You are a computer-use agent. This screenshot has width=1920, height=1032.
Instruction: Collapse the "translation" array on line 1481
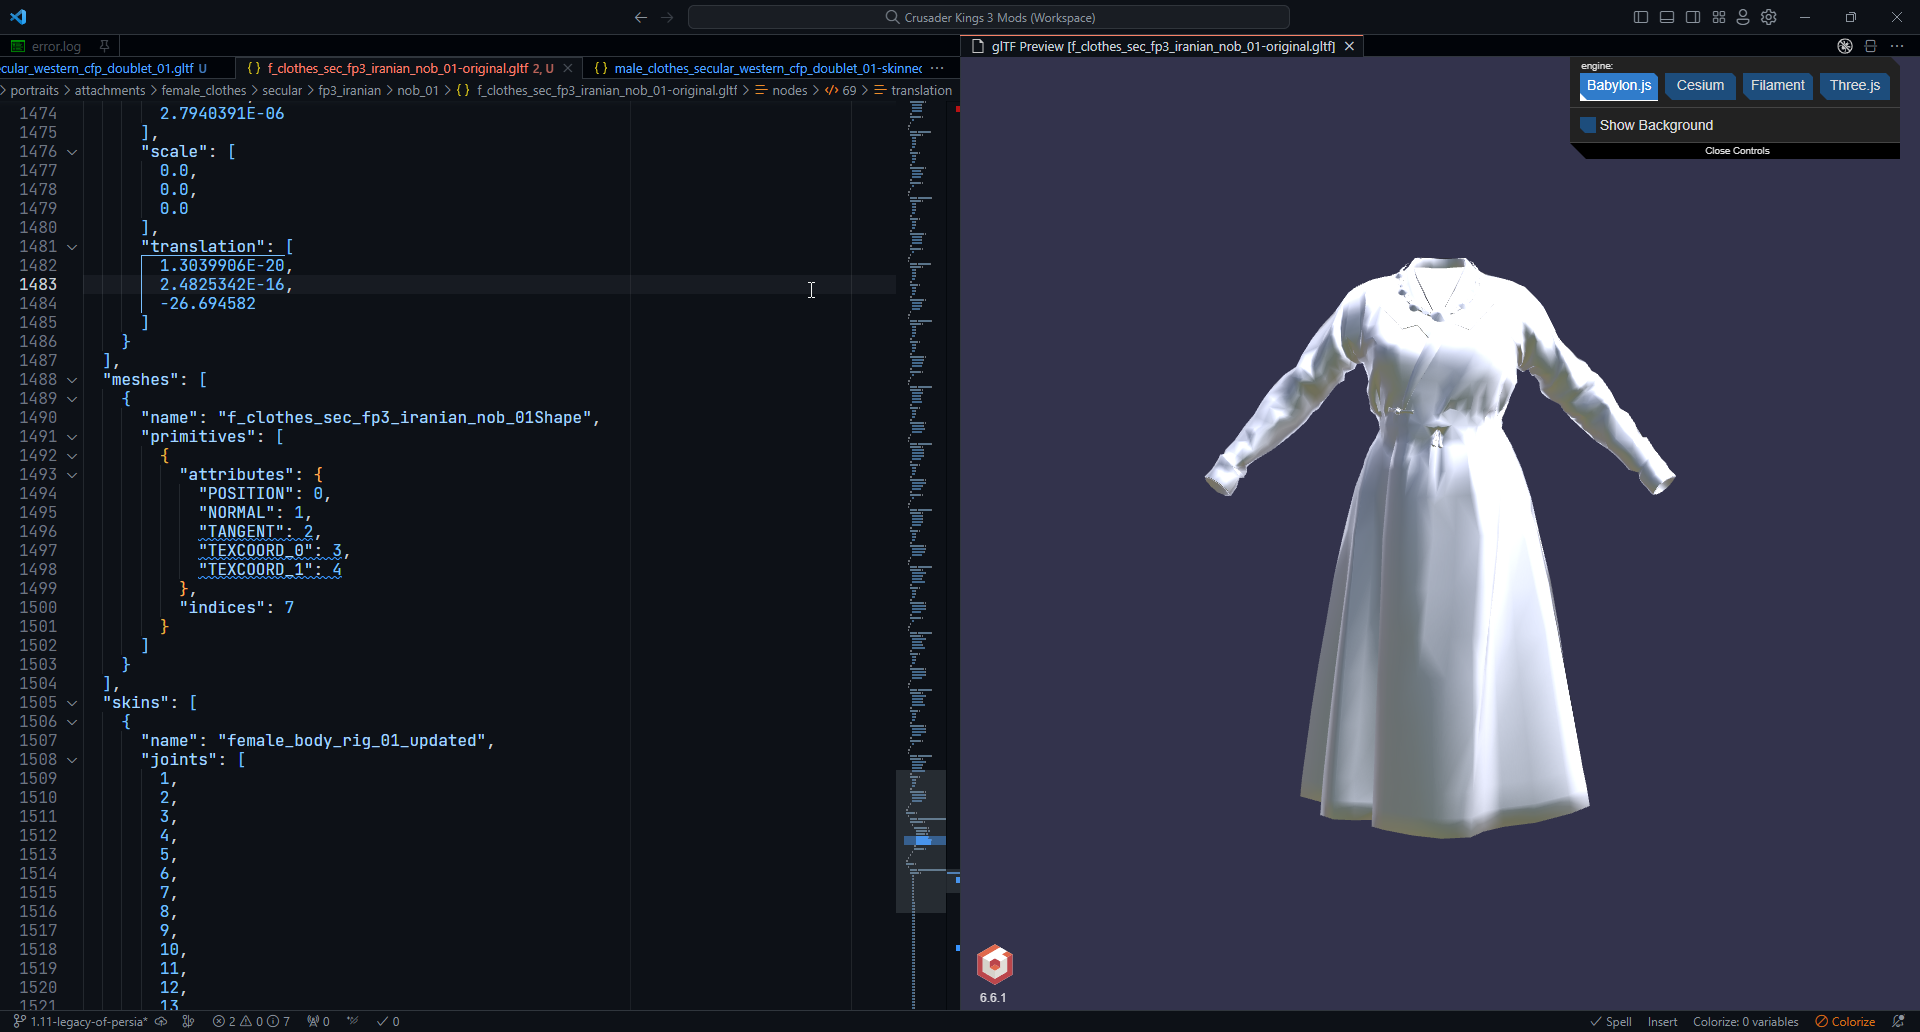click(72, 247)
